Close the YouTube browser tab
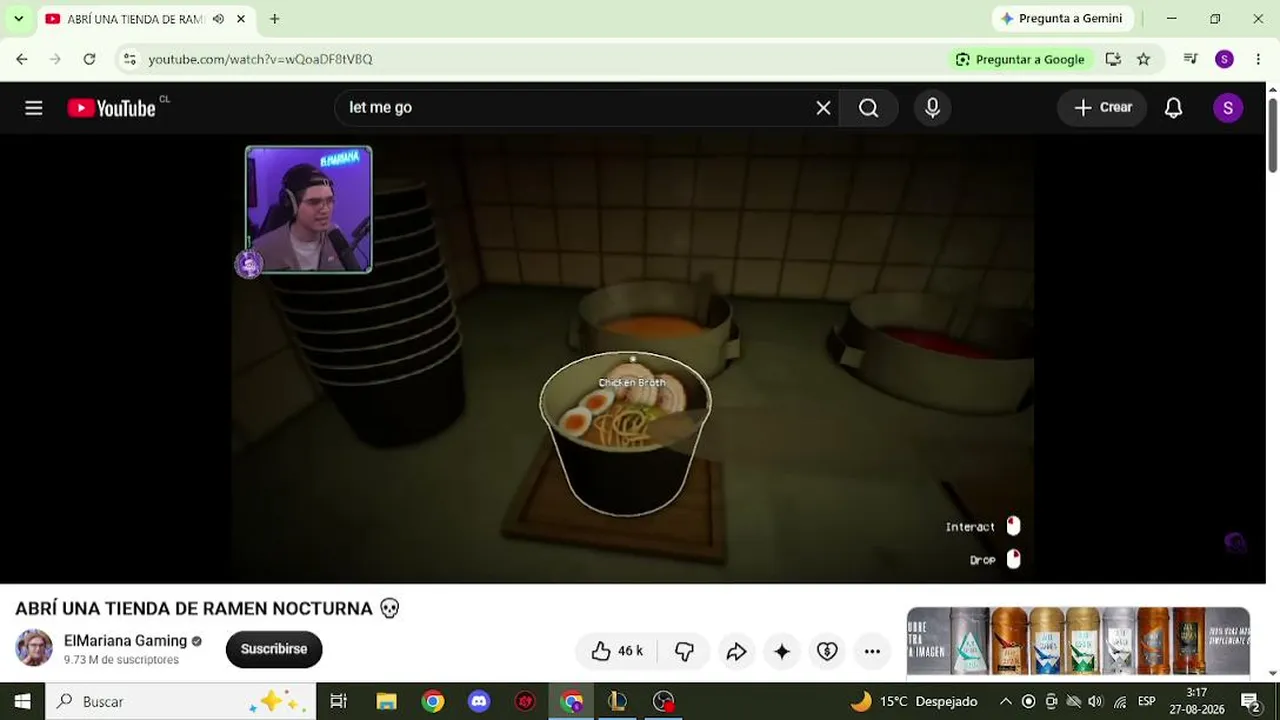1280x720 pixels. [241, 19]
